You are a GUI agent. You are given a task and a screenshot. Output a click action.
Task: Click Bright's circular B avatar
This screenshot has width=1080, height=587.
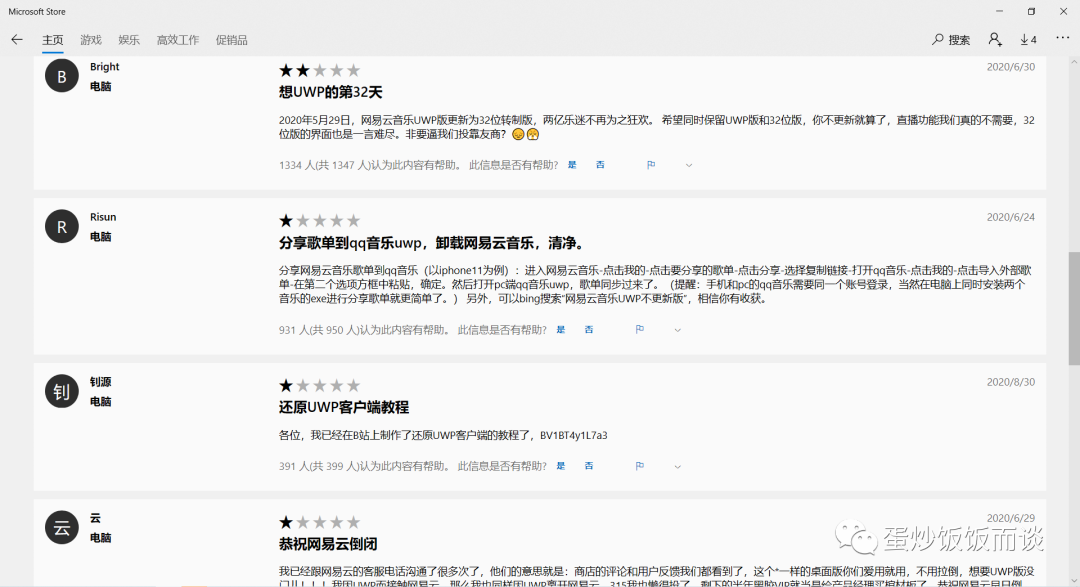coord(61,74)
